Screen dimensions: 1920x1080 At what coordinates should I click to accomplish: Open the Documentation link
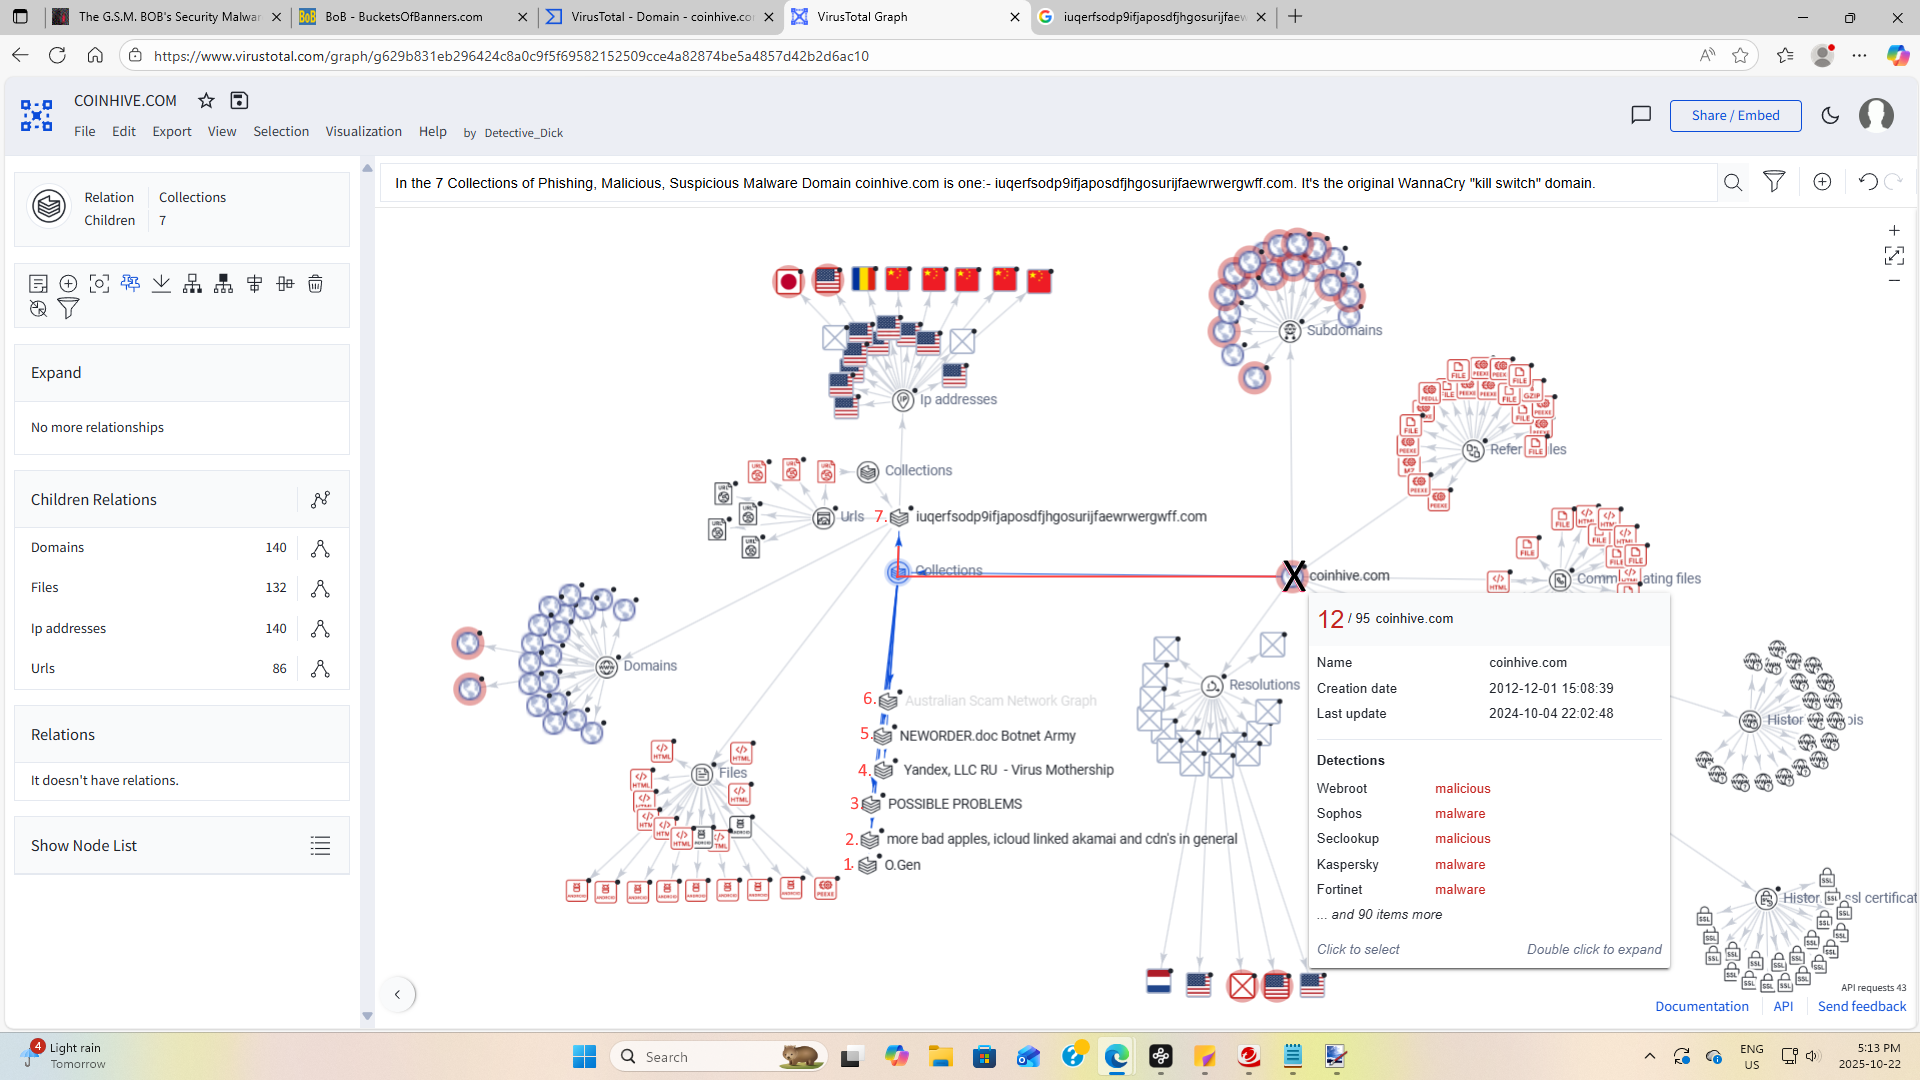pos(1702,1006)
